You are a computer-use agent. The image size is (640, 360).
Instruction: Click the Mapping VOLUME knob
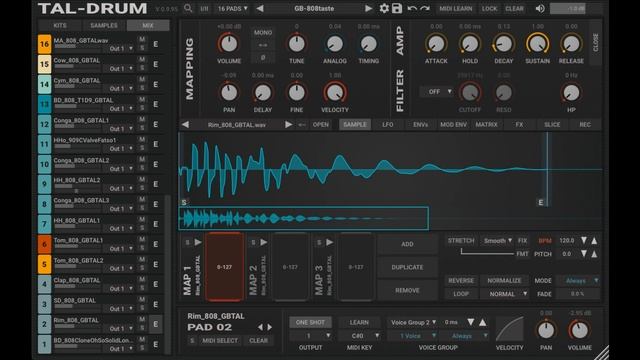pyautogui.click(x=229, y=44)
